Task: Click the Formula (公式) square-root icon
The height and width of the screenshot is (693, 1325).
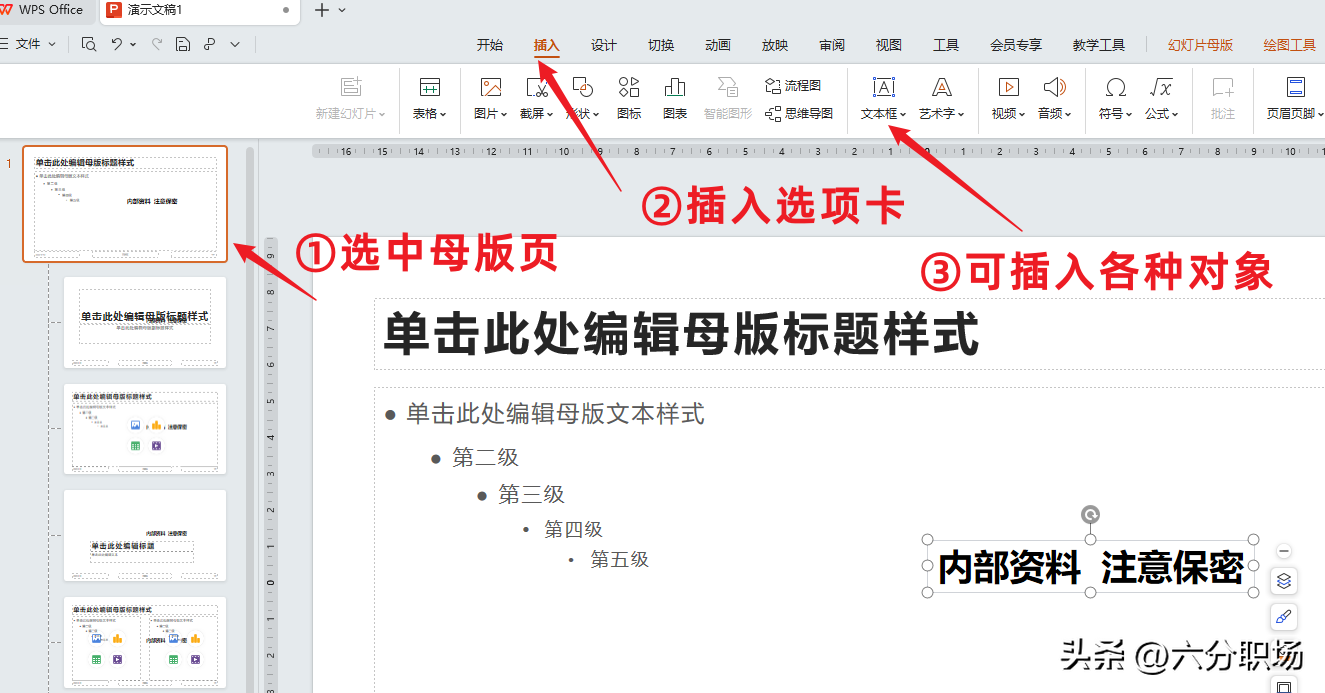Action: coord(1161,87)
